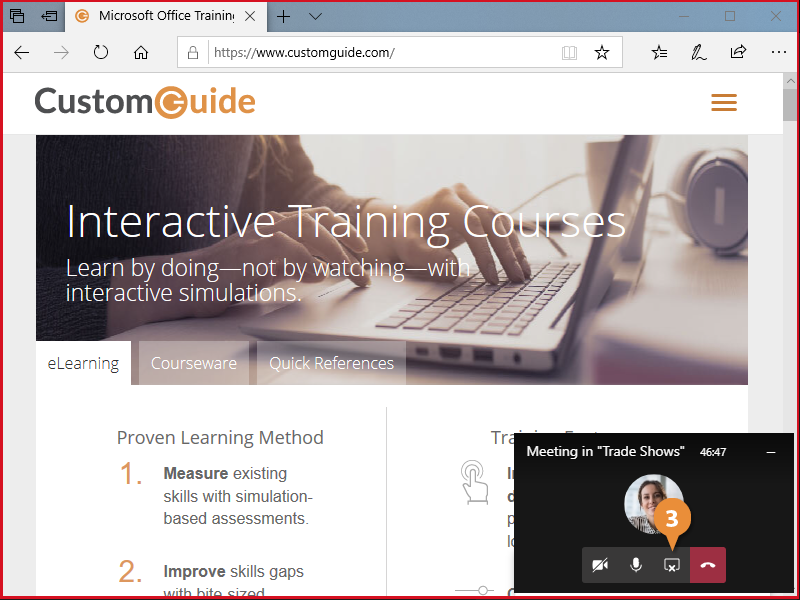Screen dimensions: 800x600
Task: Mute the microphone in the meeting
Action: pyautogui.click(x=636, y=565)
